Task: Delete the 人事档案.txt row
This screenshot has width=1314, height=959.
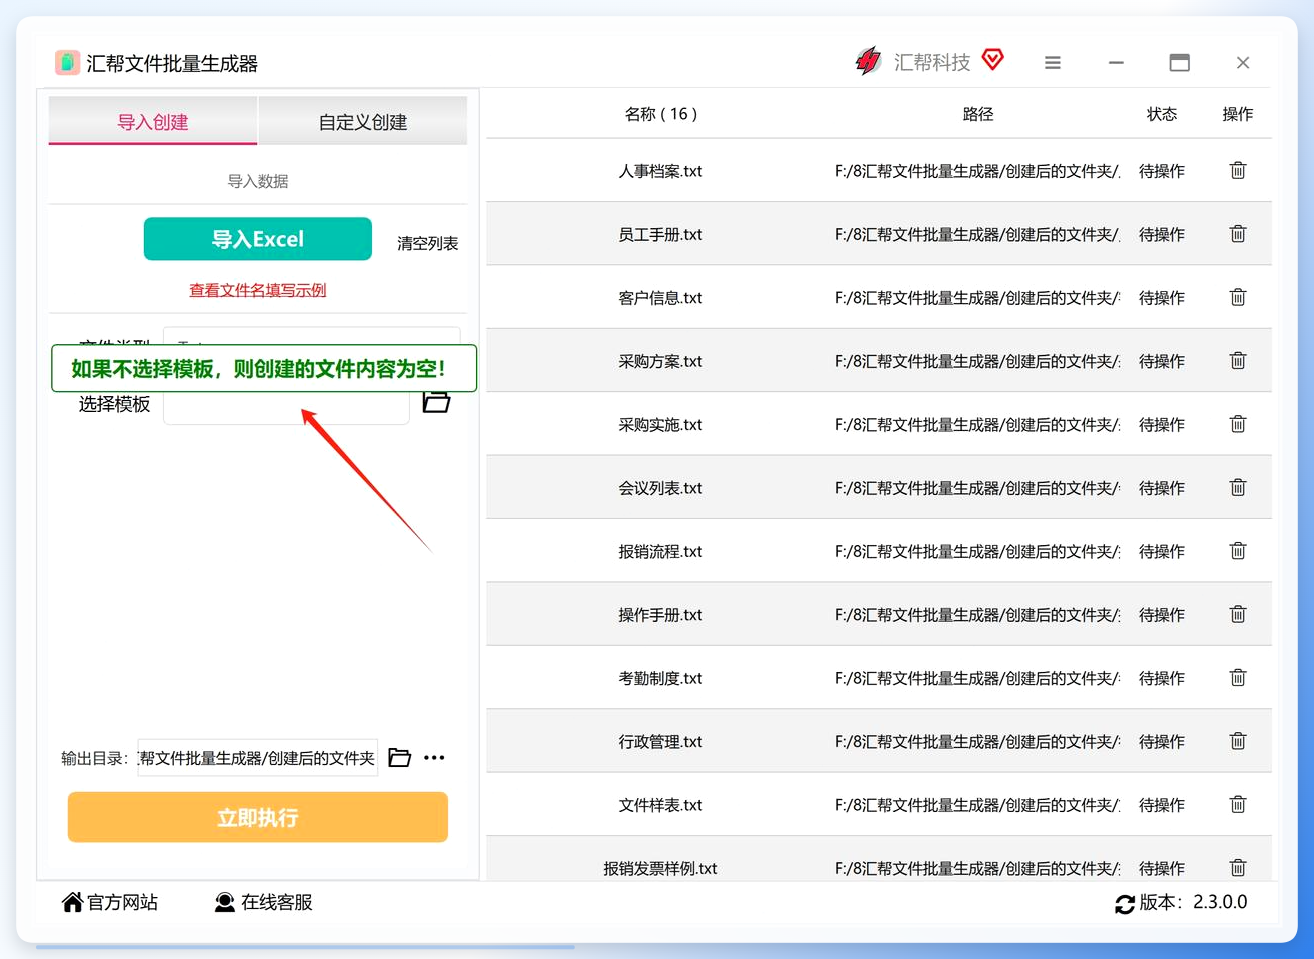Action: coord(1238,171)
